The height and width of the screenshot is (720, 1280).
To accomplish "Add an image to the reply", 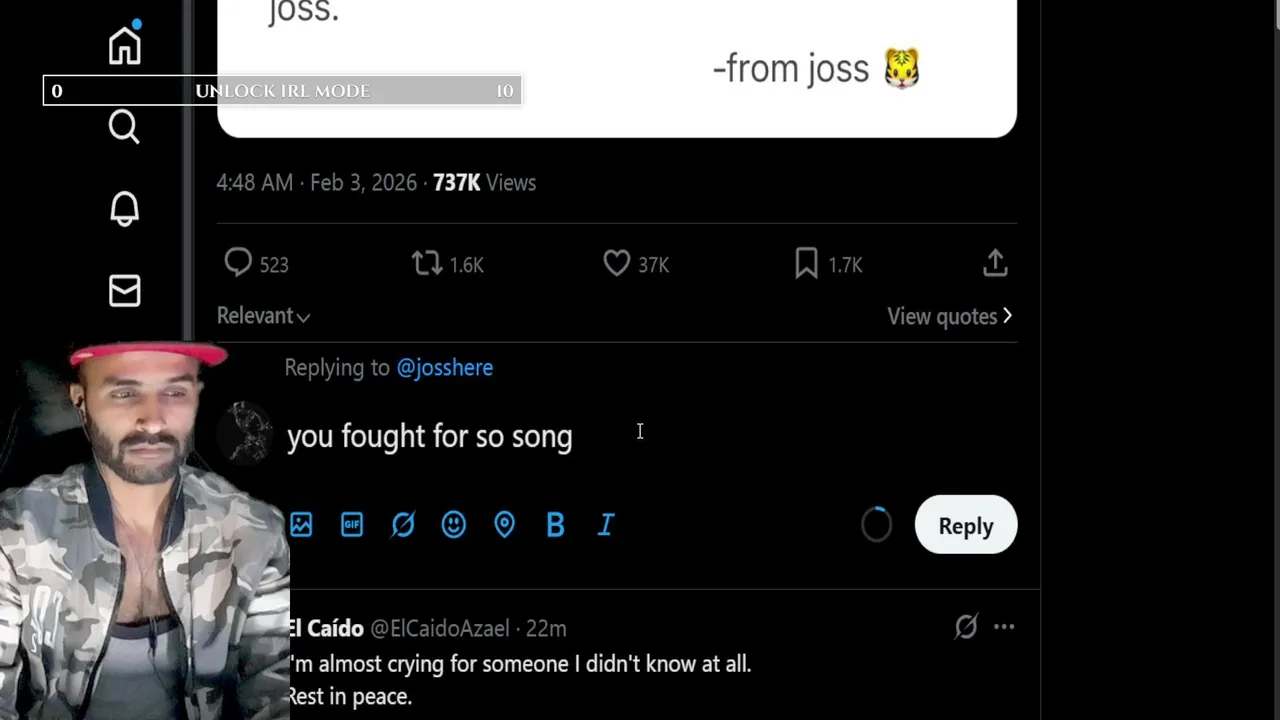I will click(301, 525).
